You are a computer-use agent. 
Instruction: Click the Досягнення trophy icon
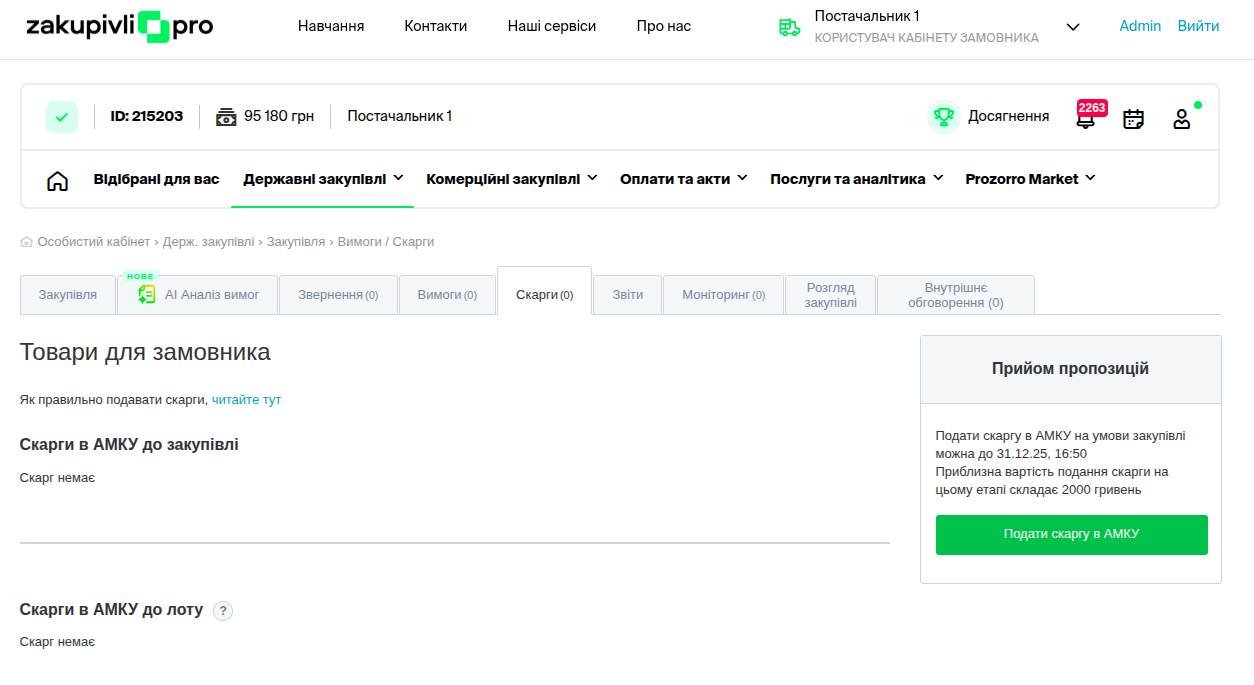(943, 117)
